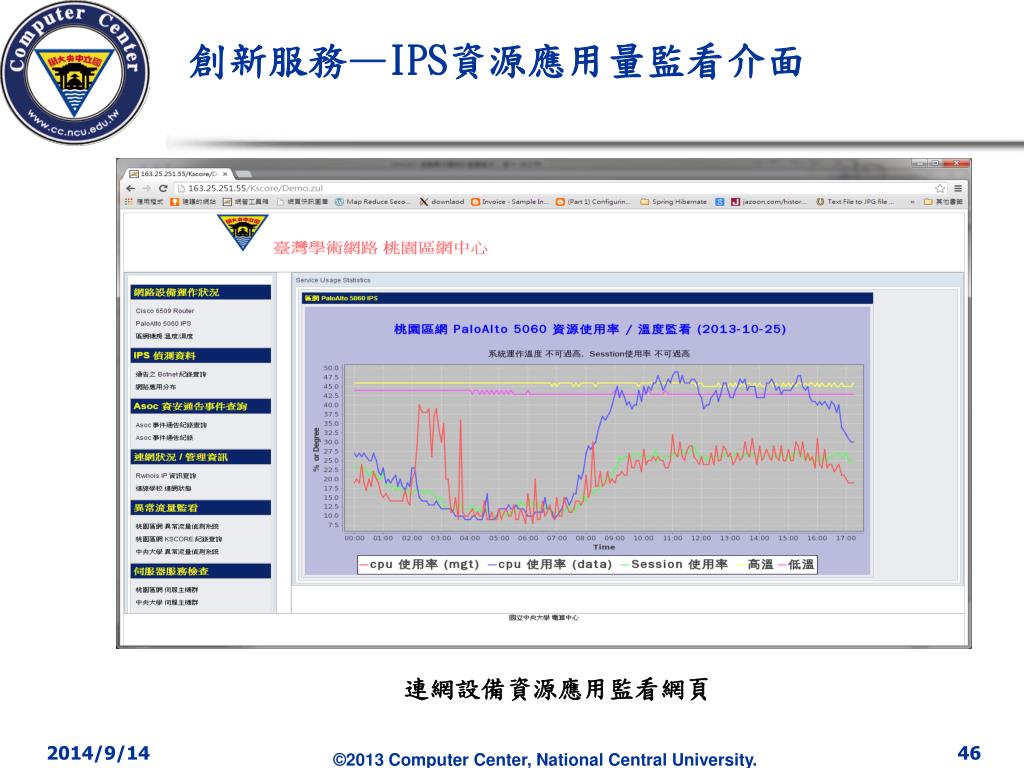Open the 區網機房 溫度/濕度 sidebar link
Screen dimensions: 1024x768
pos(164,336)
